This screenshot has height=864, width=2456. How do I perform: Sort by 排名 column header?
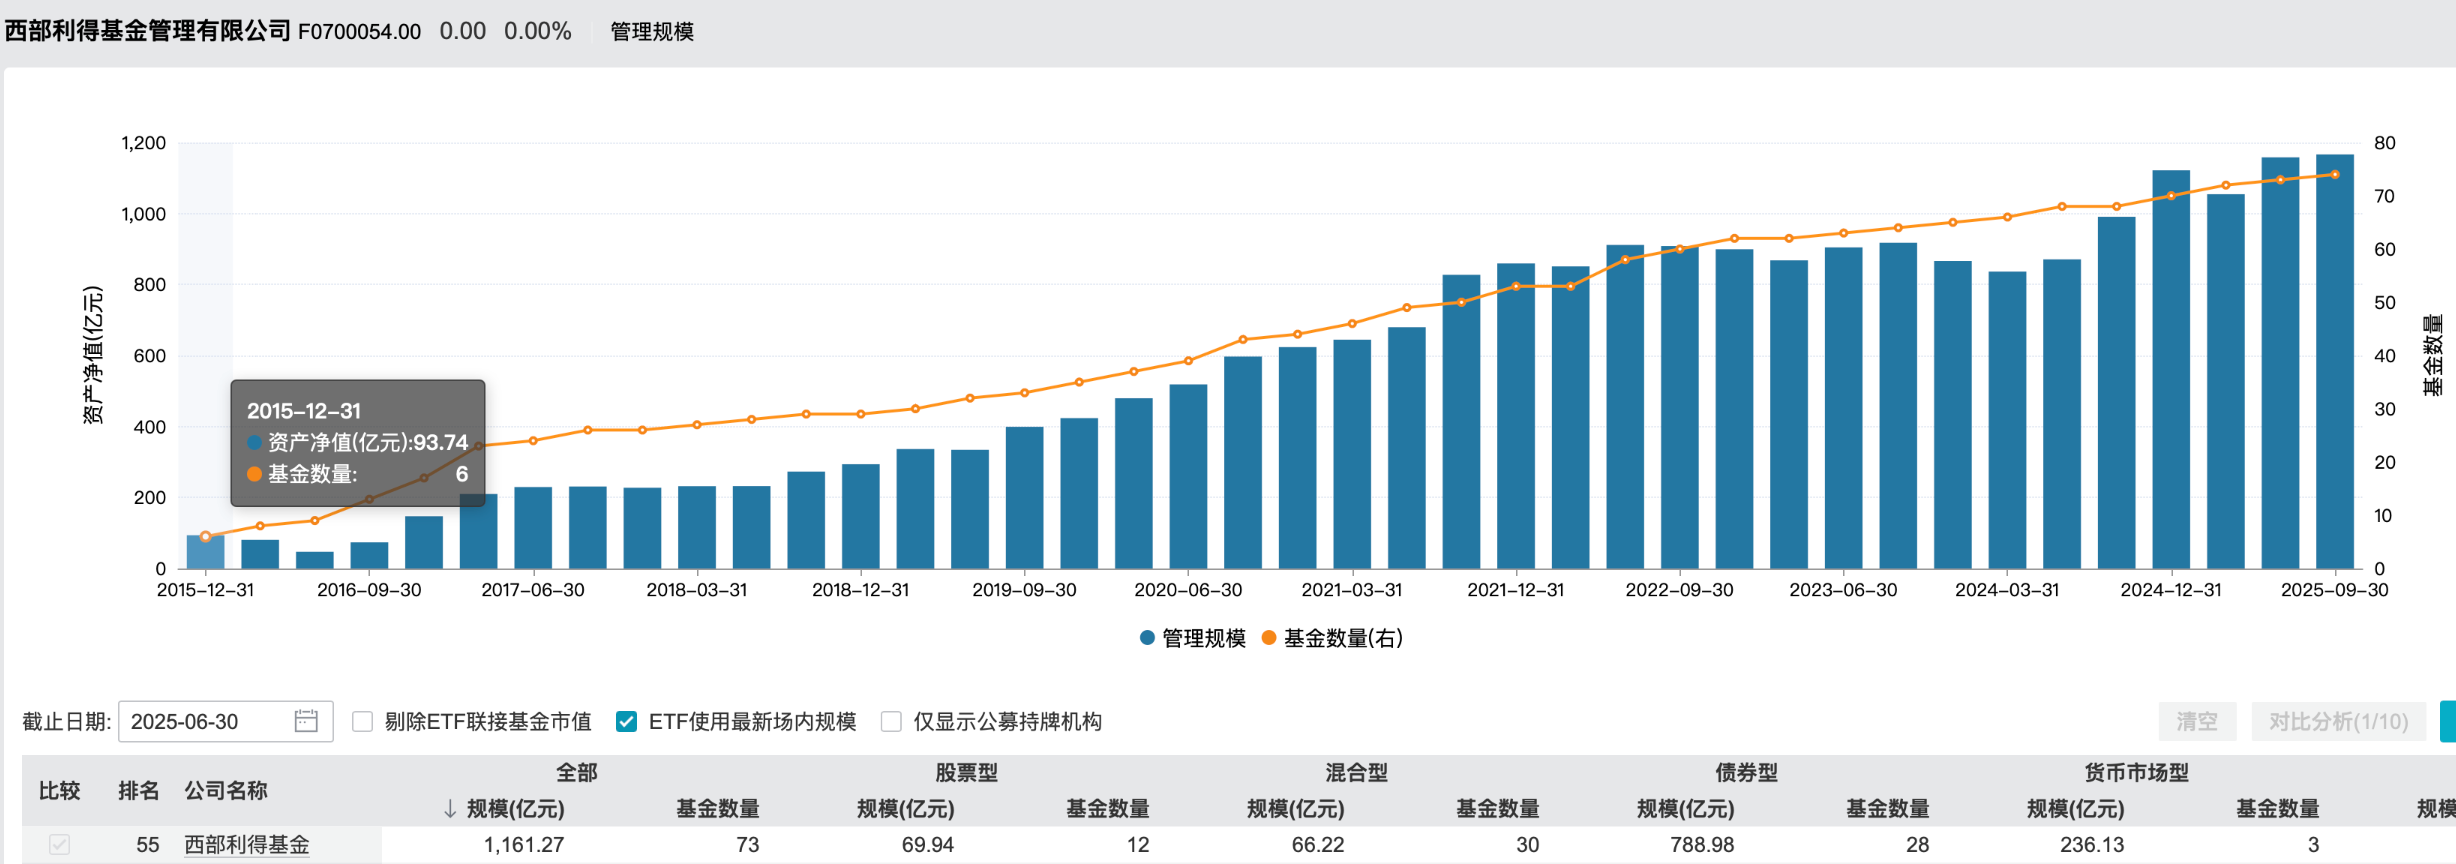coord(138,791)
